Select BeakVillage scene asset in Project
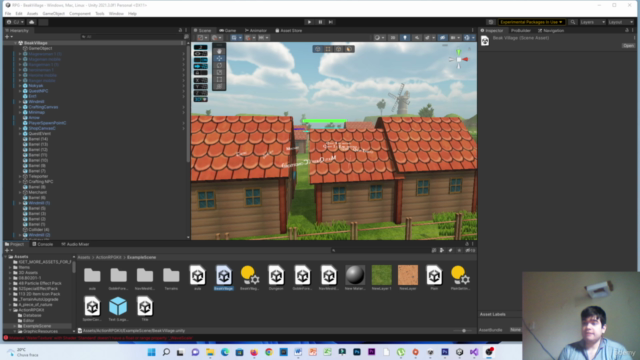The height and width of the screenshot is (360, 640). click(x=224, y=278)
